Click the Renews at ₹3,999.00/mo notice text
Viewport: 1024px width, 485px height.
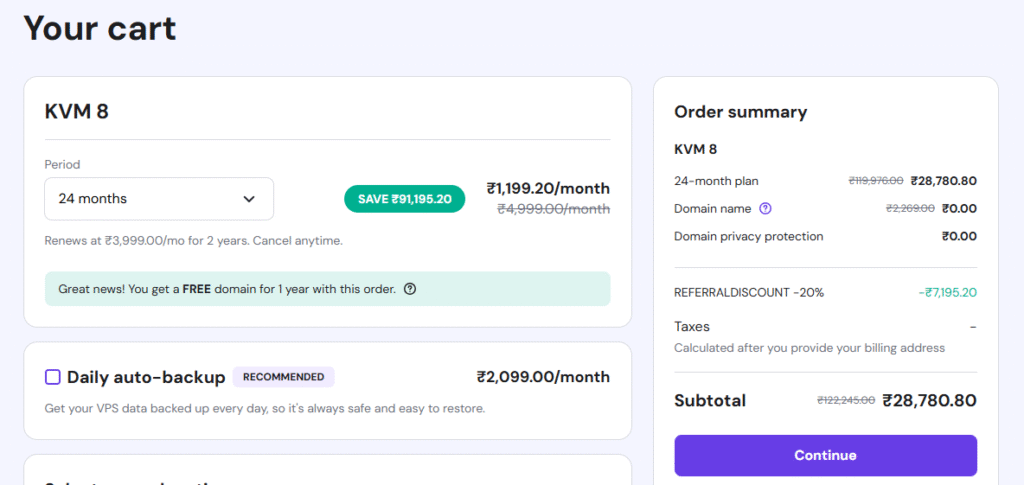click(193, 241)
